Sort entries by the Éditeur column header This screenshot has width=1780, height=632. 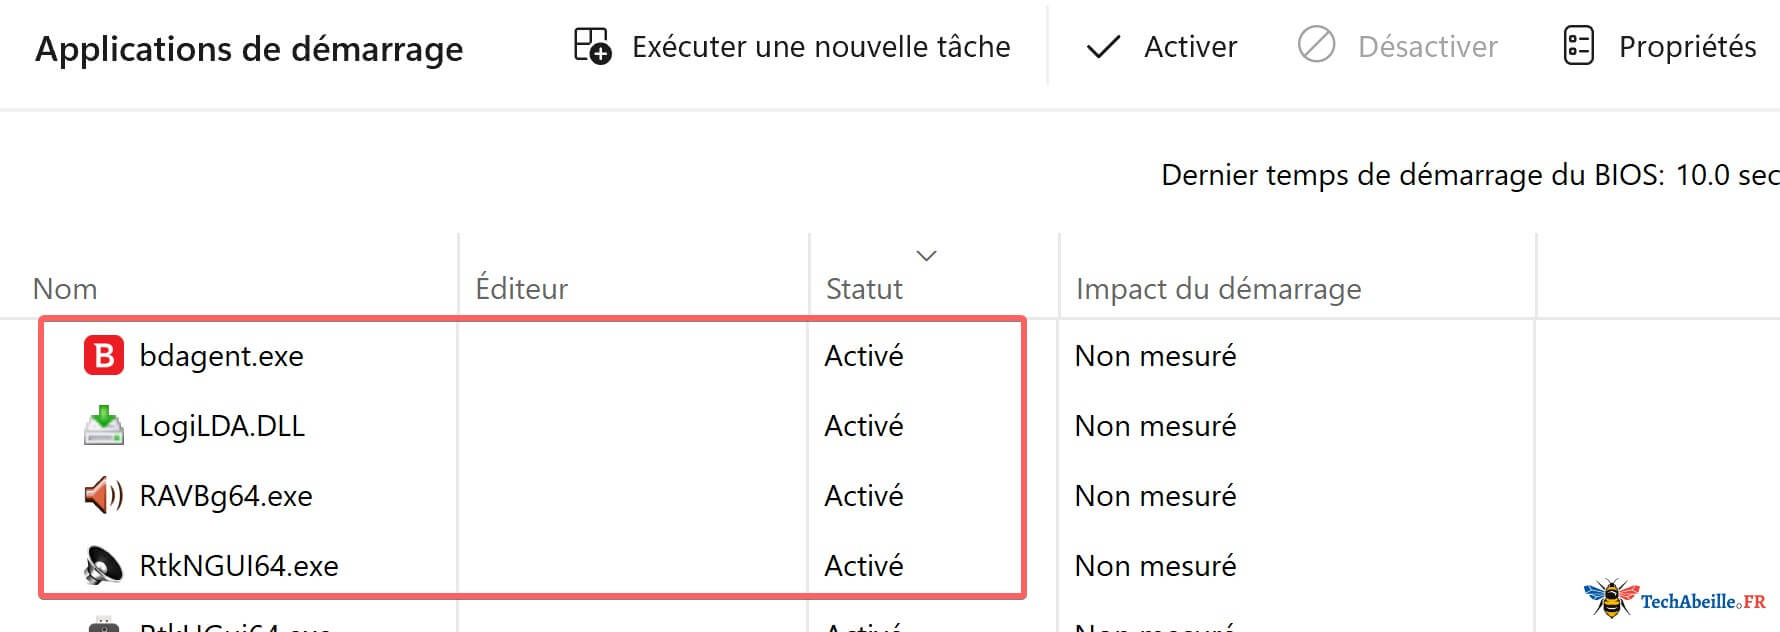coord(521,289)
